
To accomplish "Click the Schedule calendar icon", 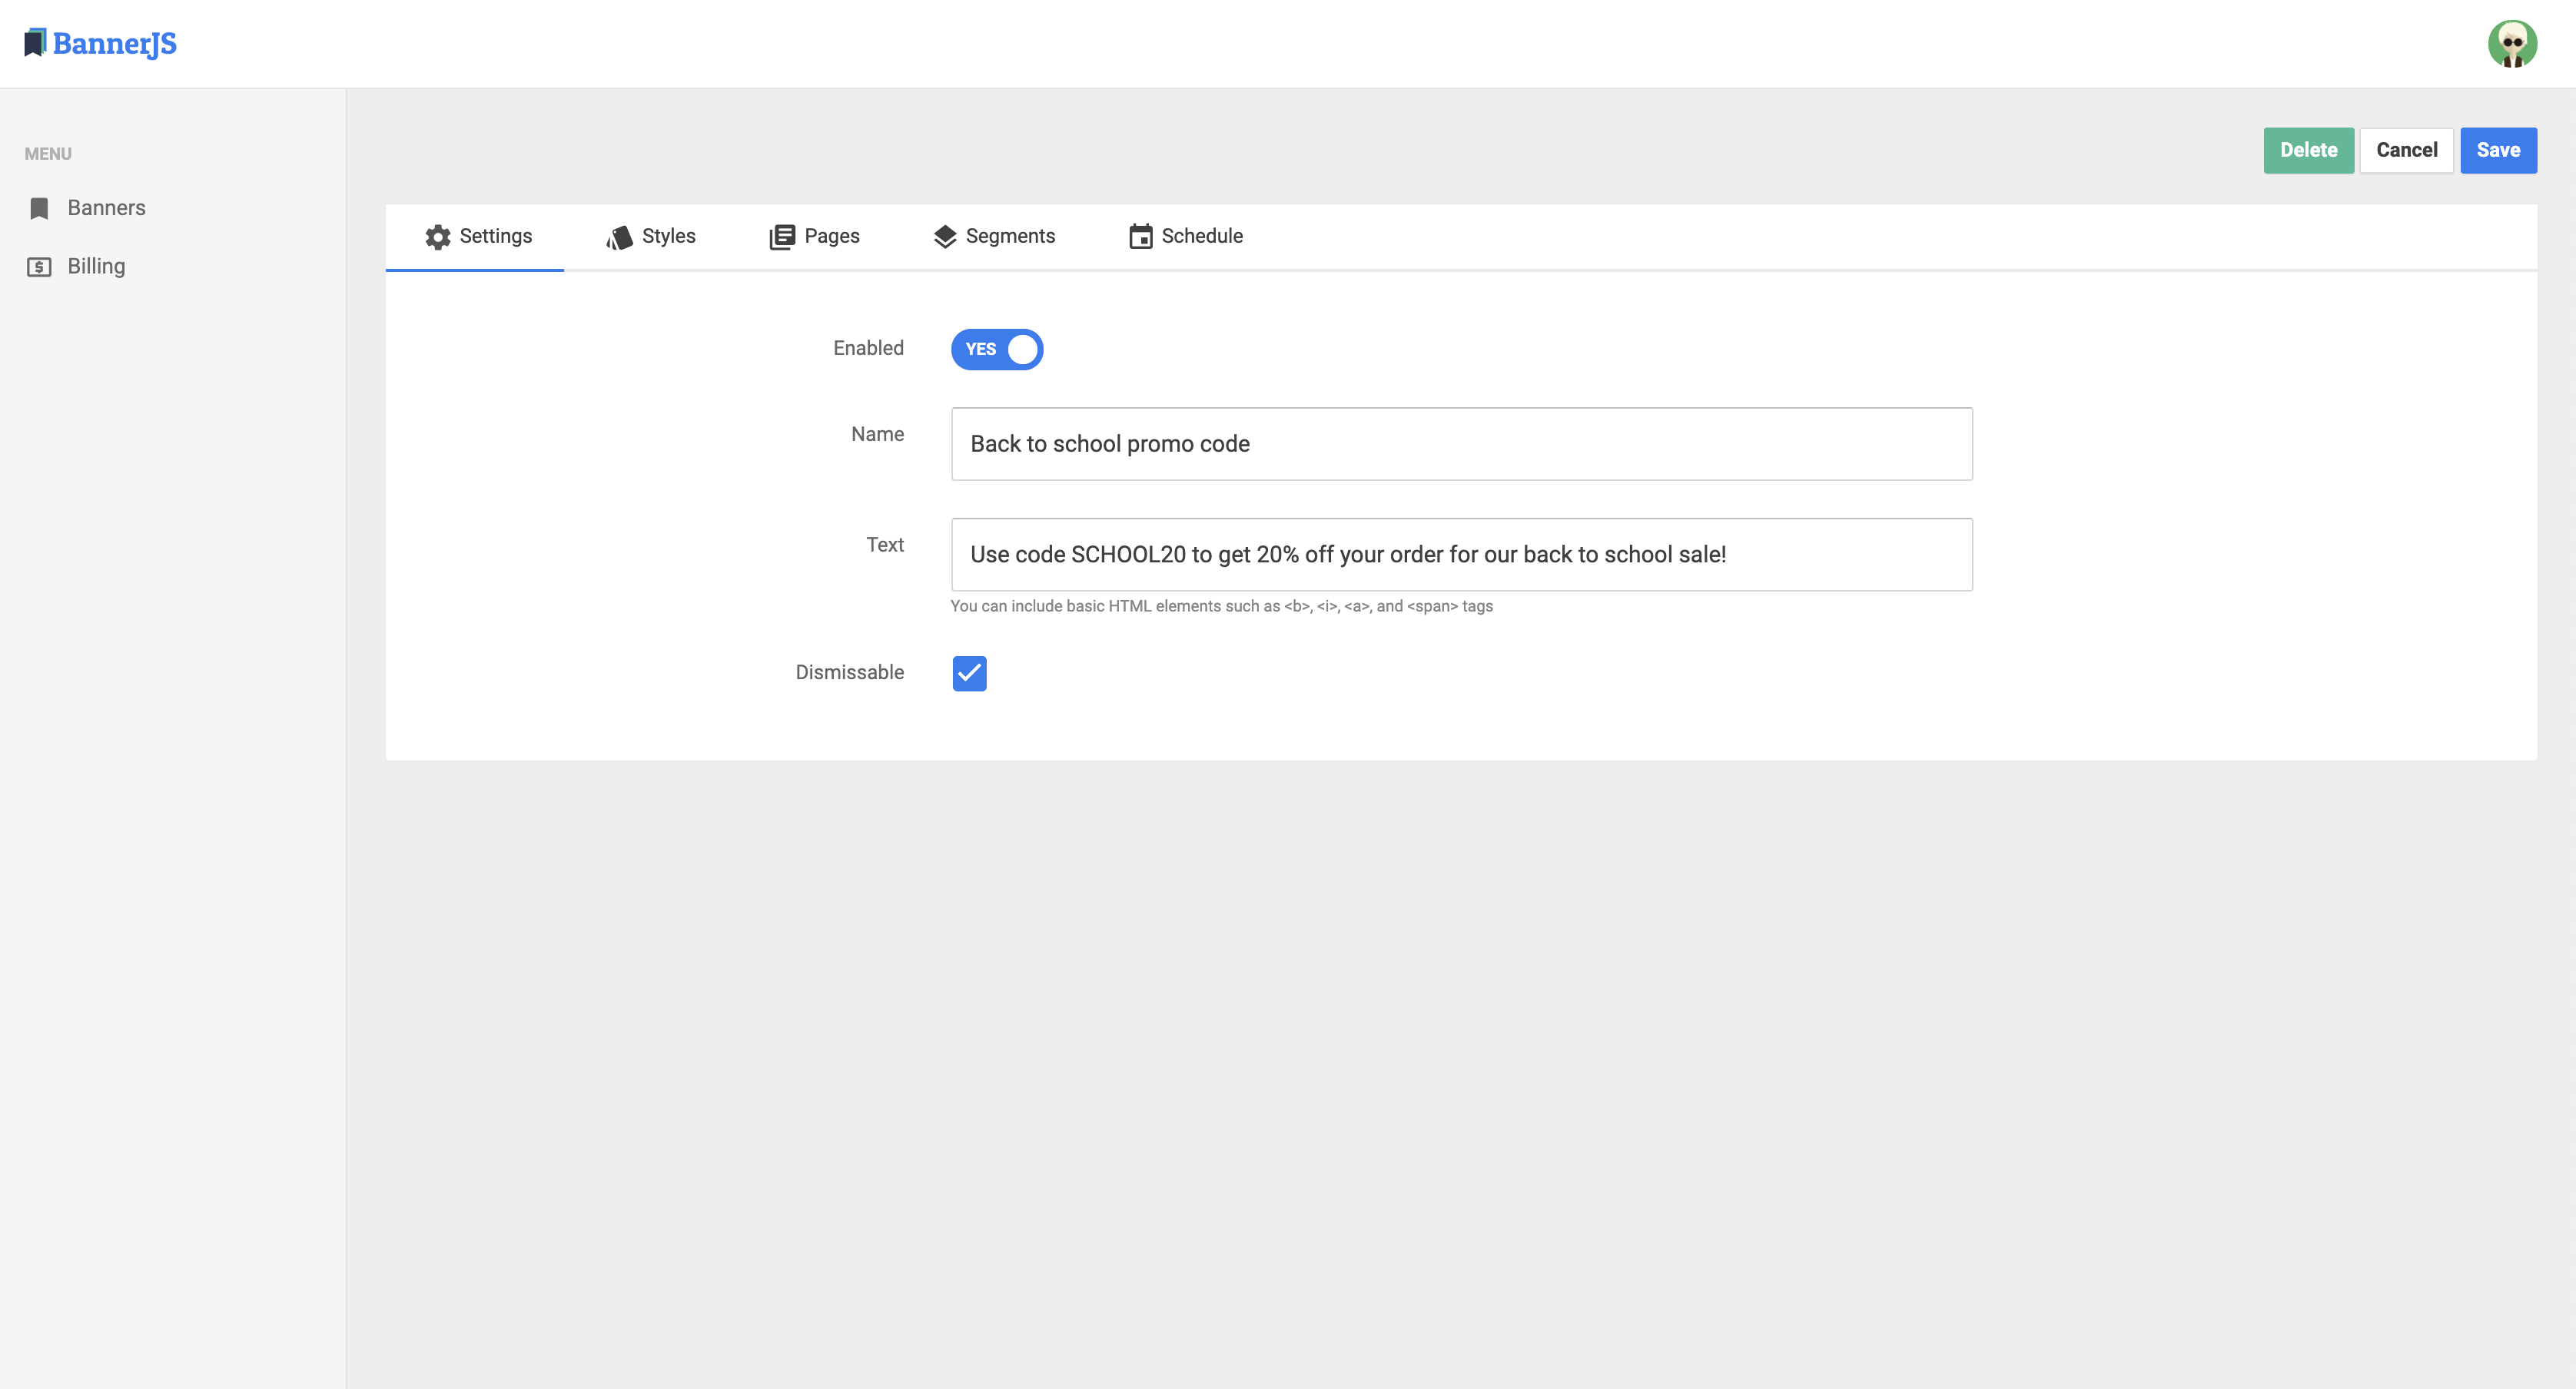I will click(1140, 237).
